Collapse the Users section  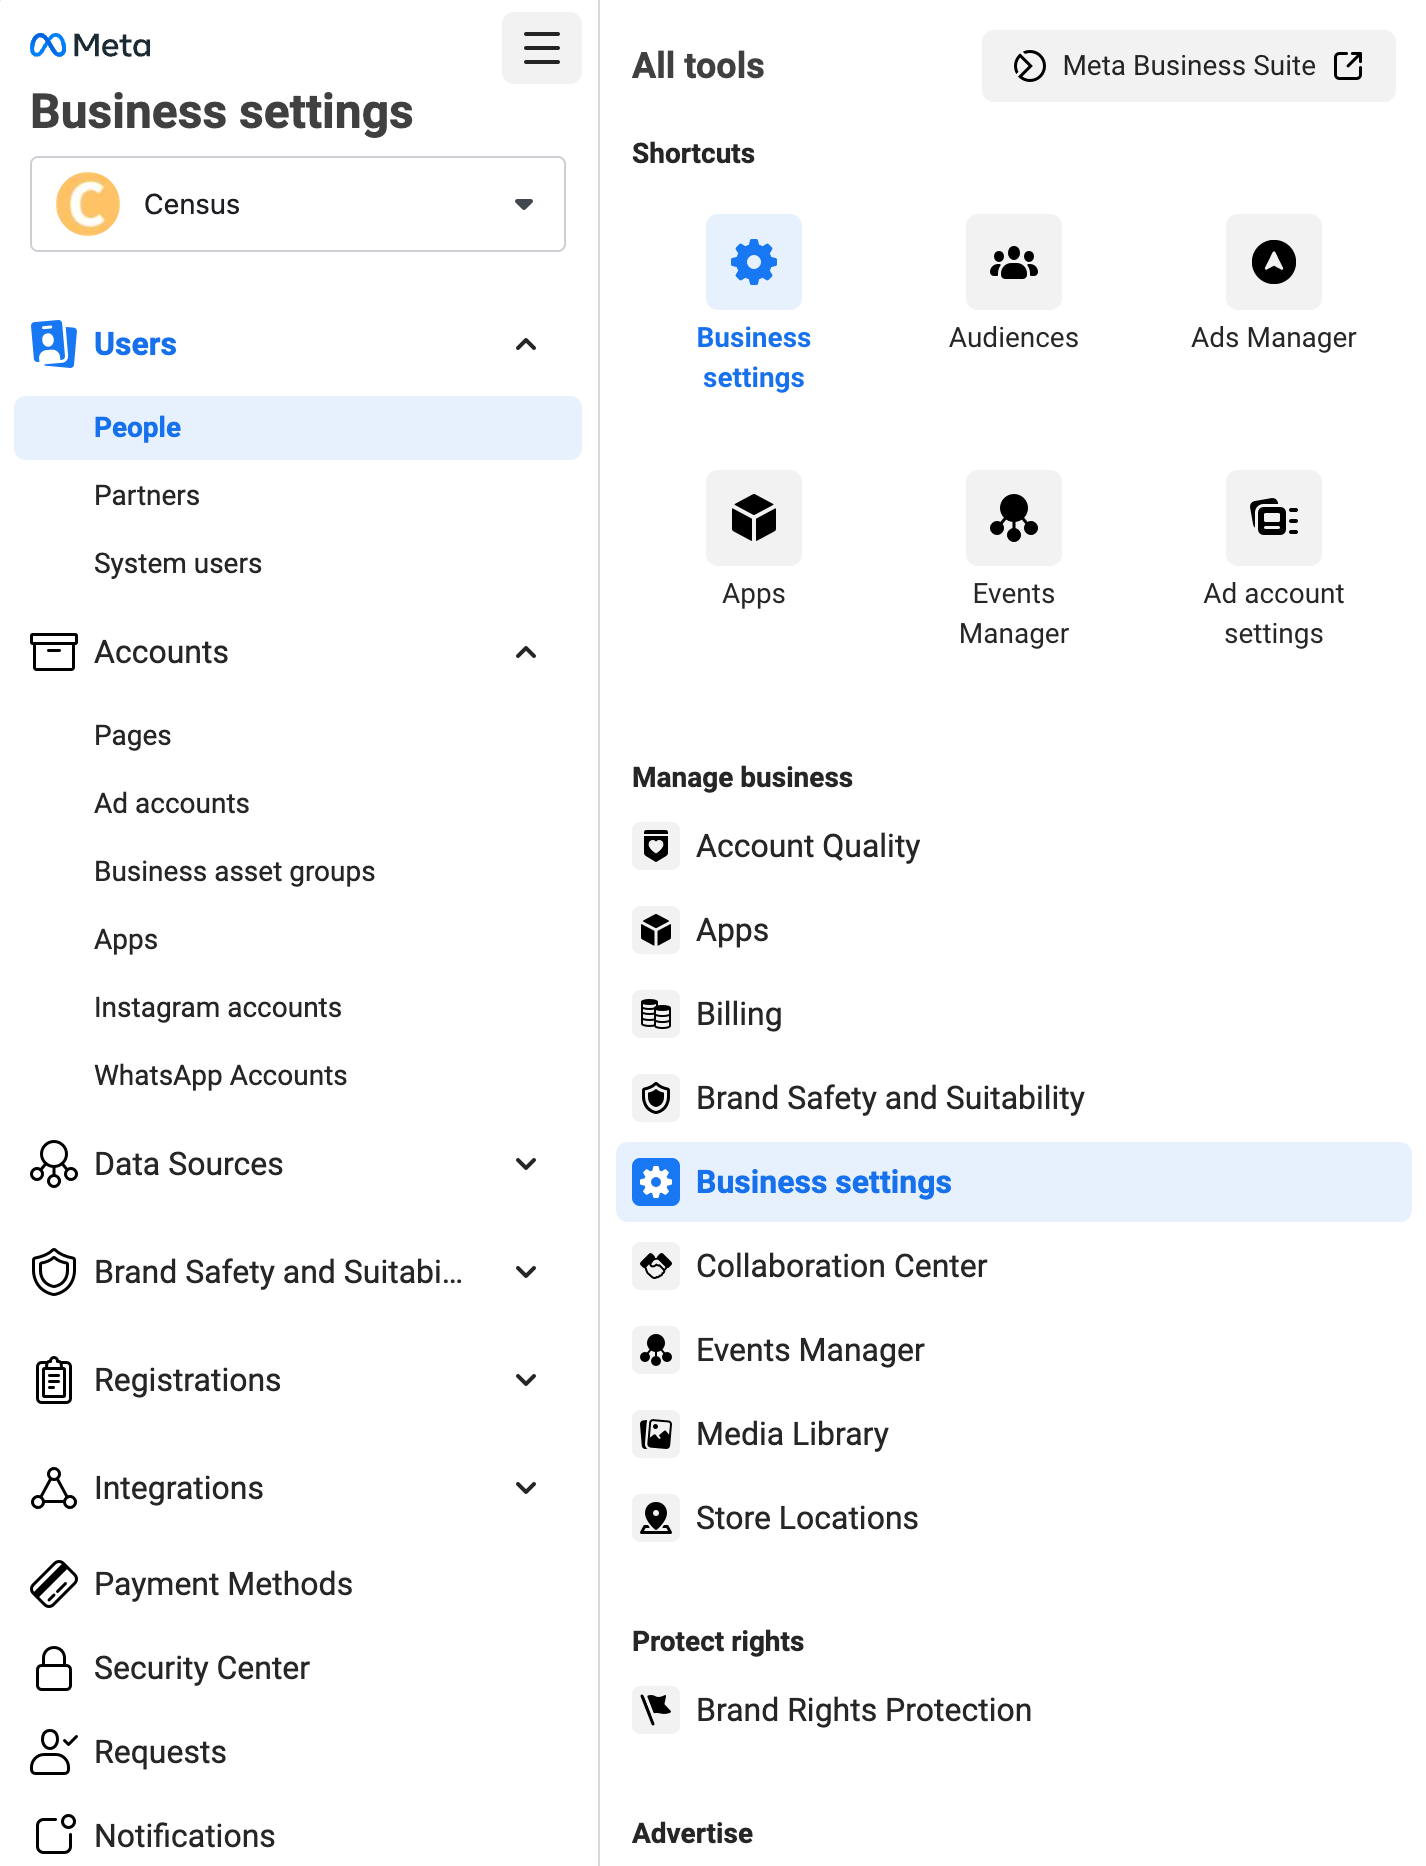click(x=526, y=345)
